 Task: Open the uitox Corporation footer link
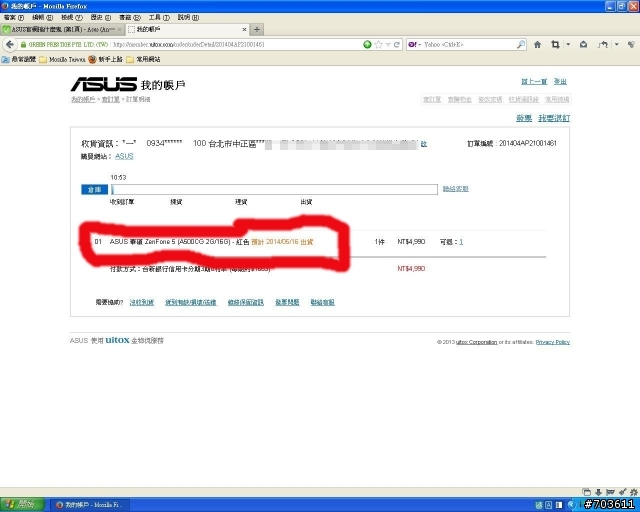pos(476,342)
